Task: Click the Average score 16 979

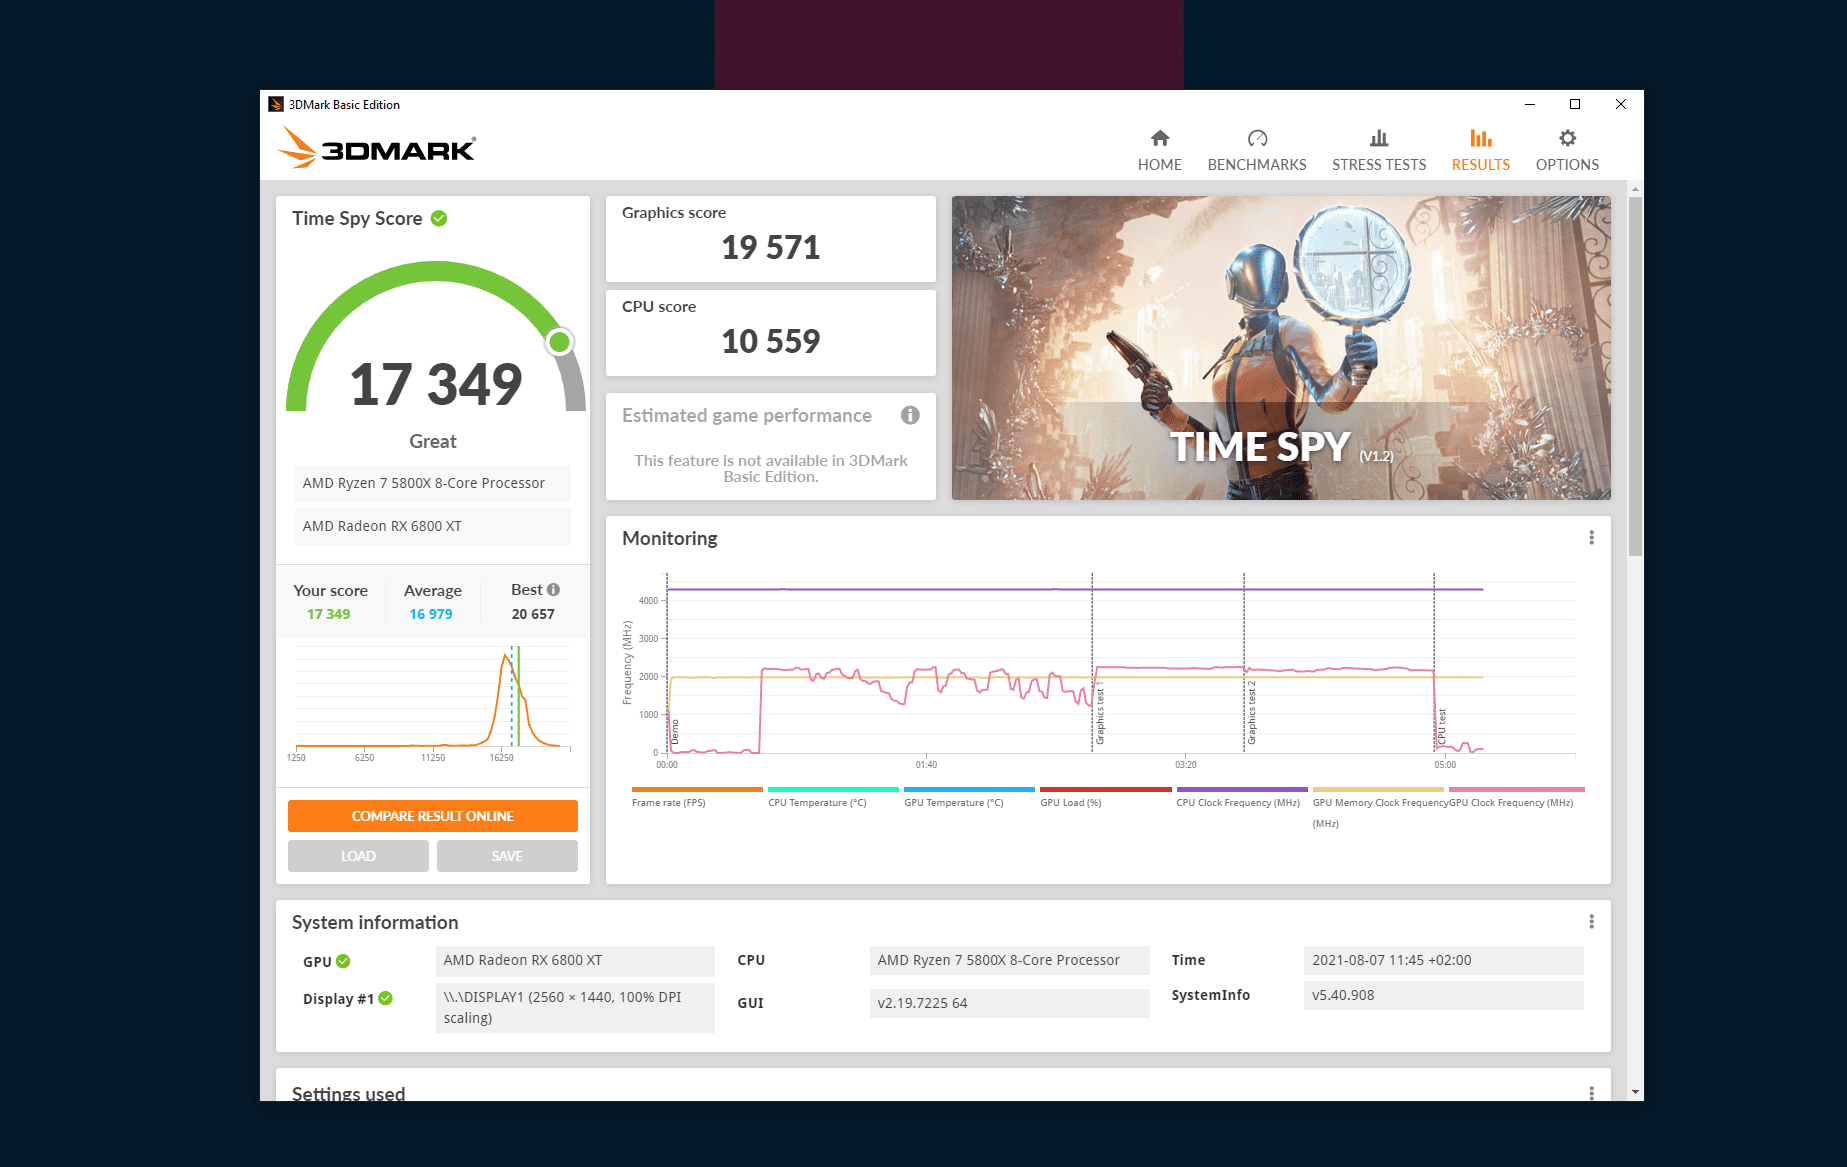Action: (431, 614)
